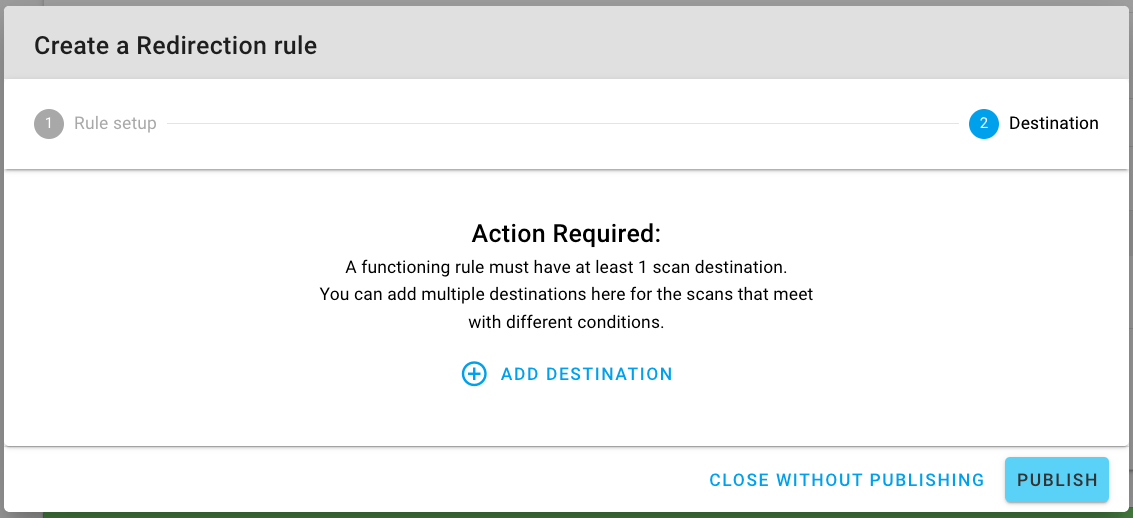The height and width of the screenshot is (518, 1133).
Task: Click the step 2 number circle
Action: click(x=983, y=124)
